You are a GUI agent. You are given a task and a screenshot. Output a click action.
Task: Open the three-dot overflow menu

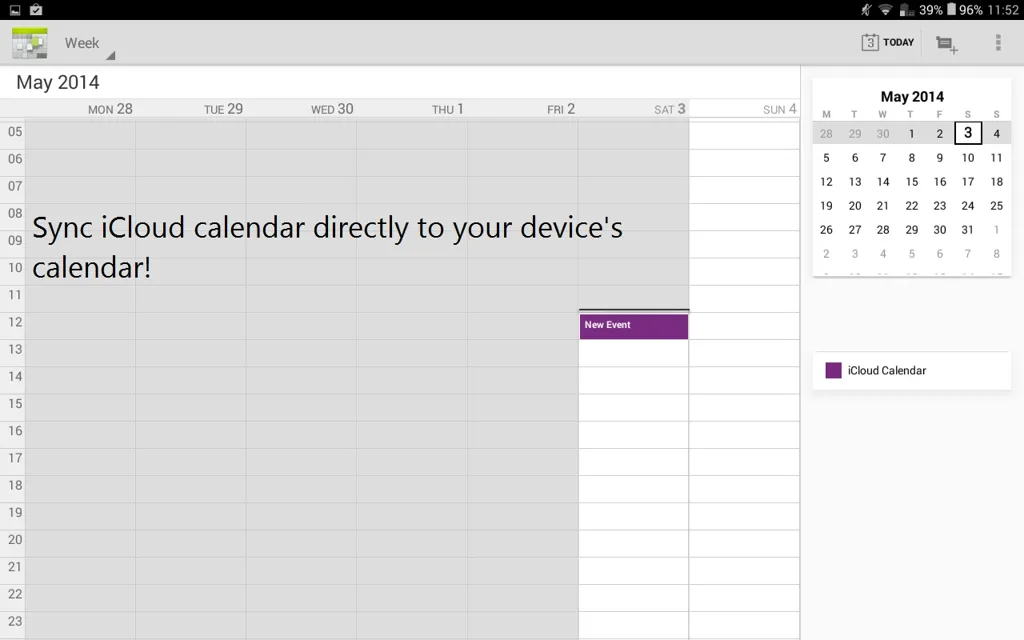pos(997,43)
